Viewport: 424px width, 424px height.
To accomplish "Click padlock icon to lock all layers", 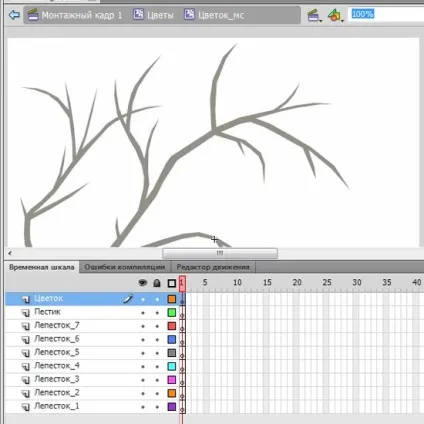I will (157, 283).
